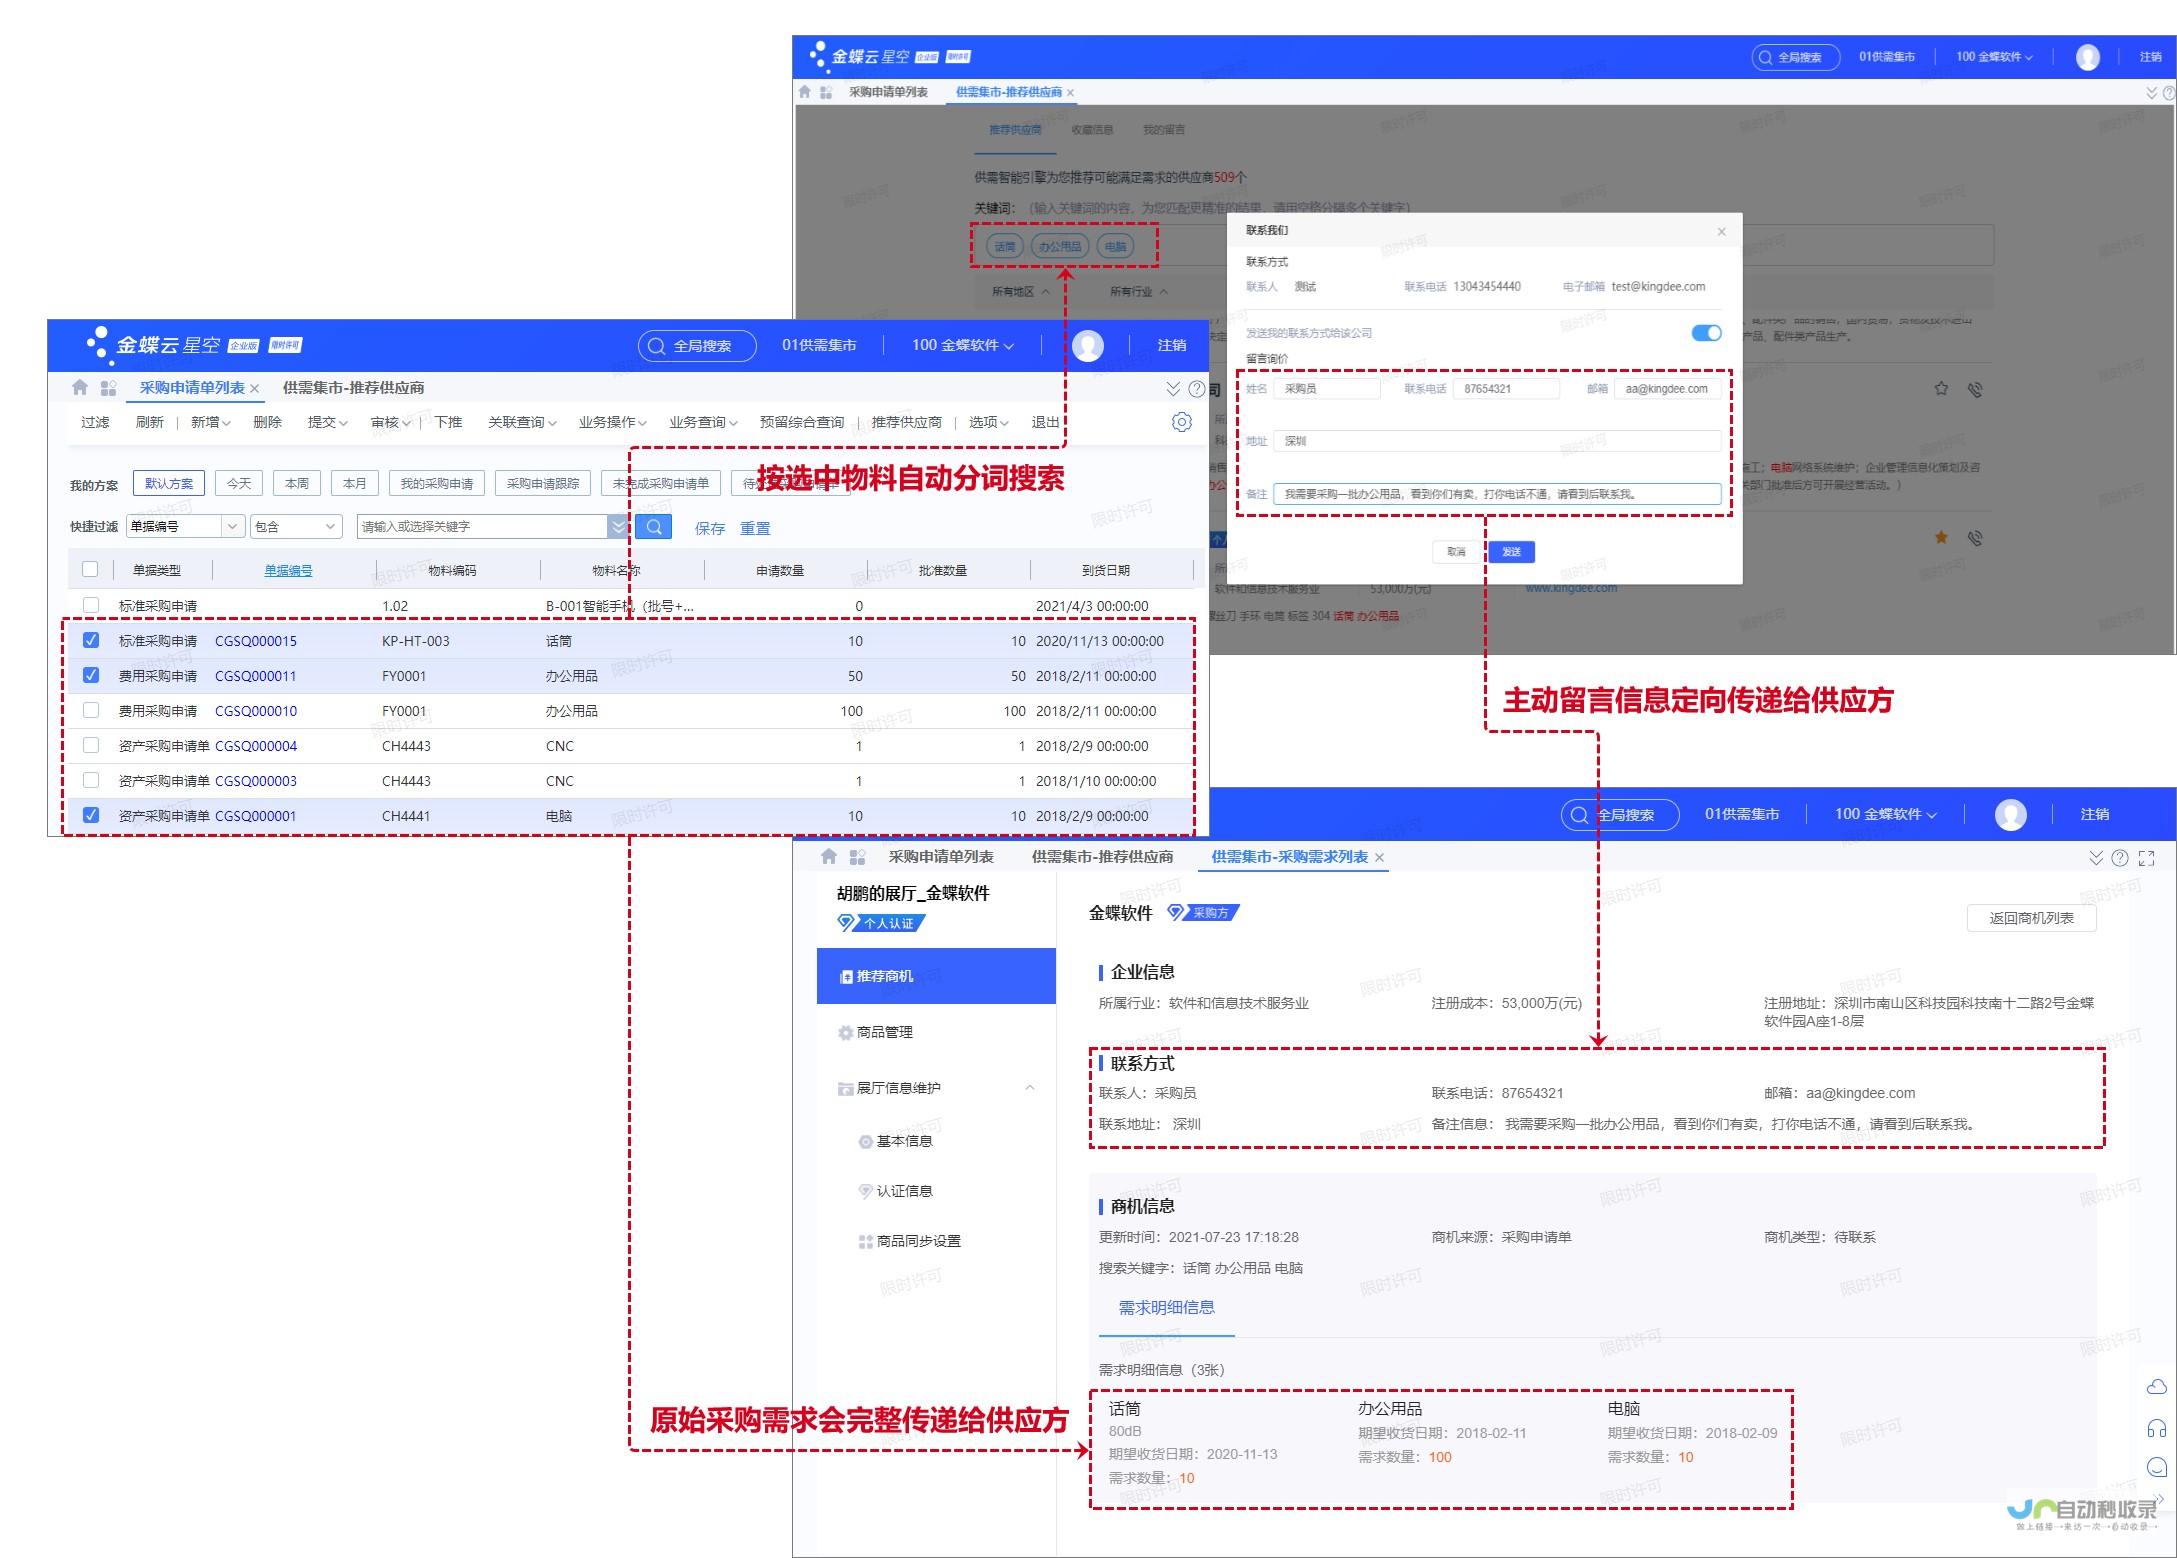Click the help question icon in list window

(1196, 388)
